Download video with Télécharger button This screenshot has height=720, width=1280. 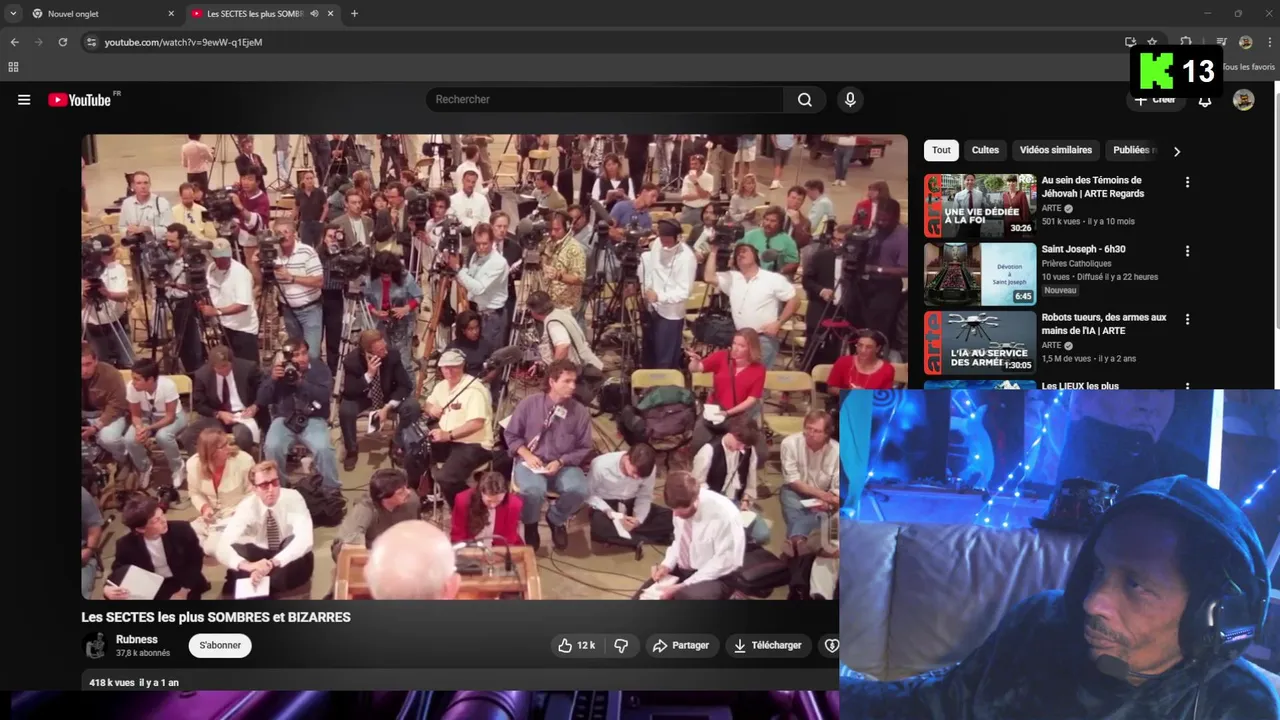tap(768, 646)
